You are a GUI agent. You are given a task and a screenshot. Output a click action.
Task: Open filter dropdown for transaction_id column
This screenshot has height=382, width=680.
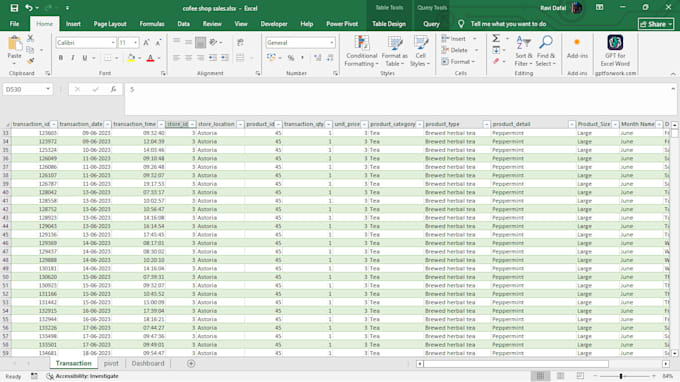coord(54,124)
